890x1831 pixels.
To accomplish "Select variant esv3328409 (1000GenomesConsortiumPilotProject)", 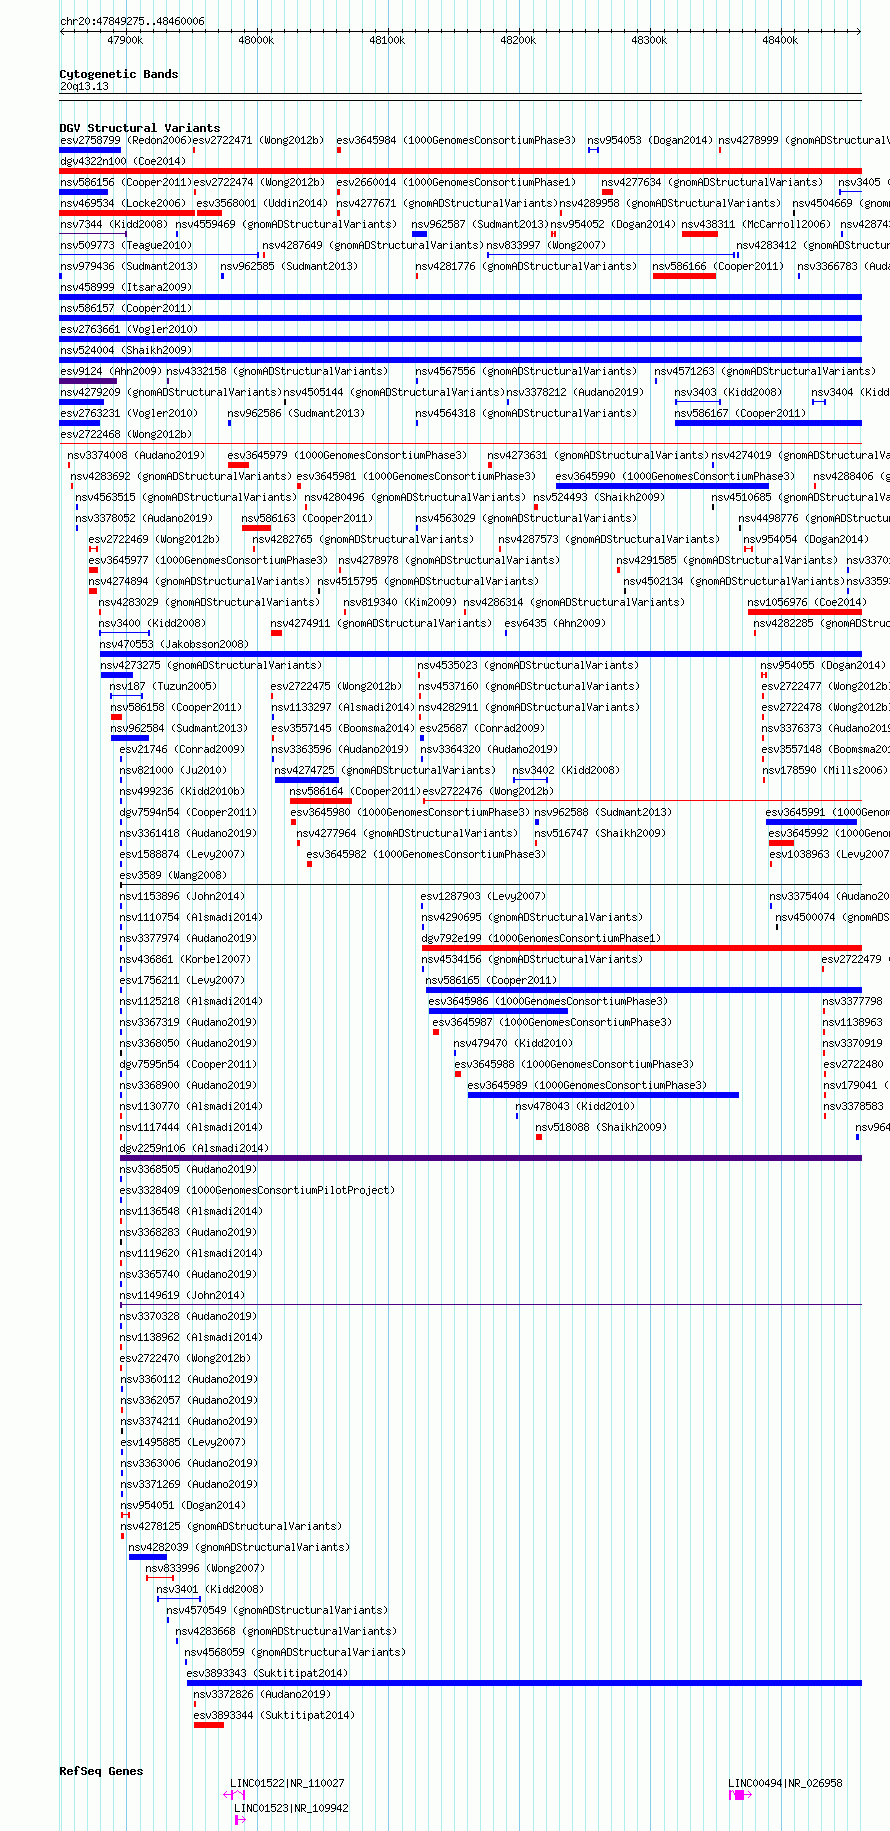I will (258, 1190).
